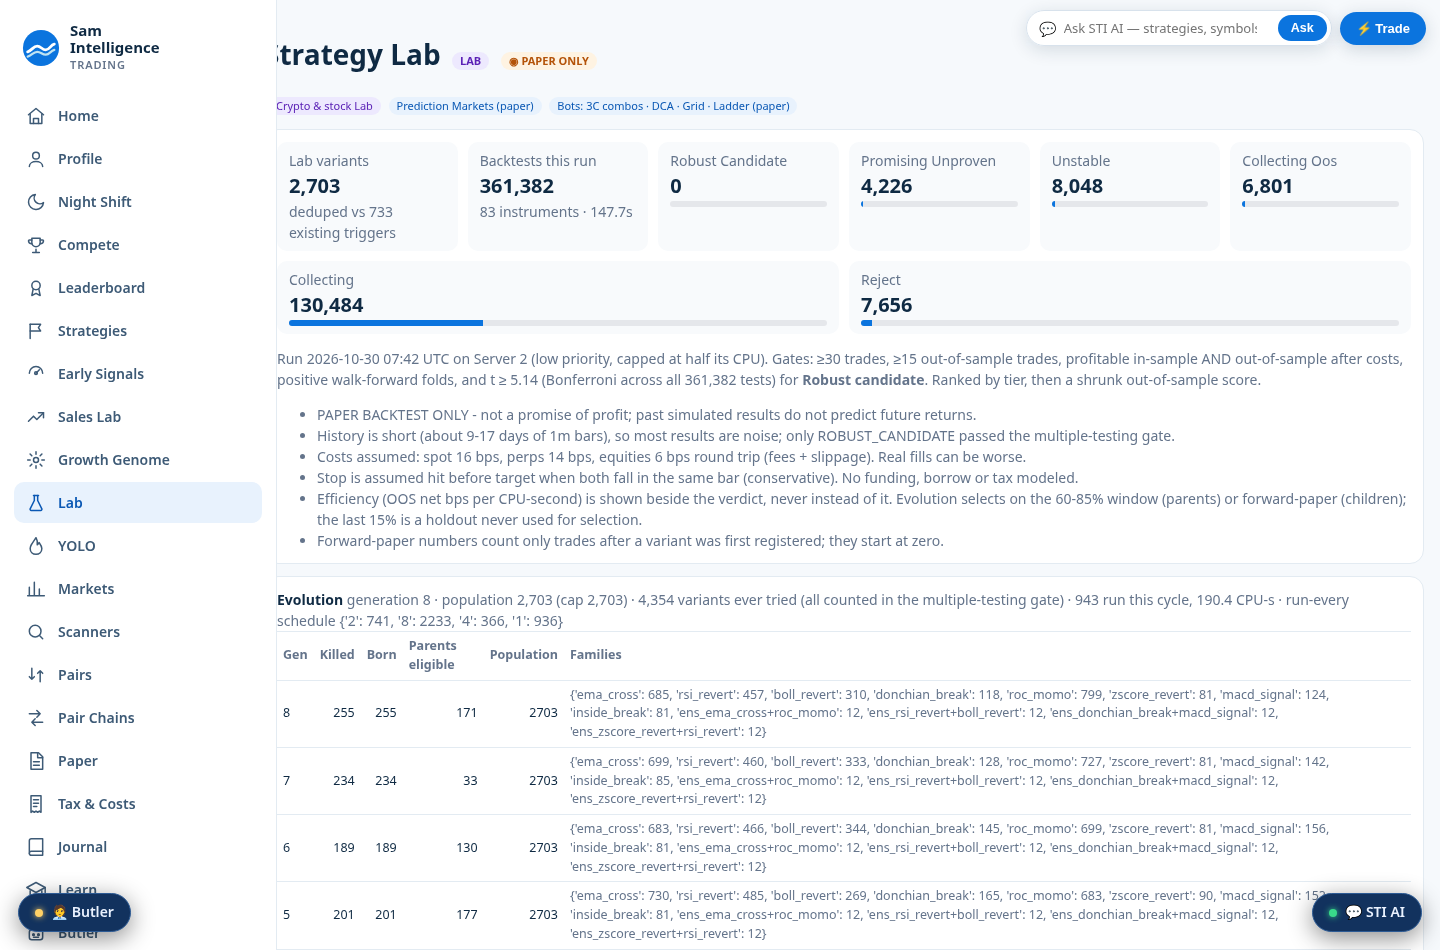The width and height of the screenshot is (1440, 950).
Task: Click the Markets bar chart icon
Action: point(36,589)
